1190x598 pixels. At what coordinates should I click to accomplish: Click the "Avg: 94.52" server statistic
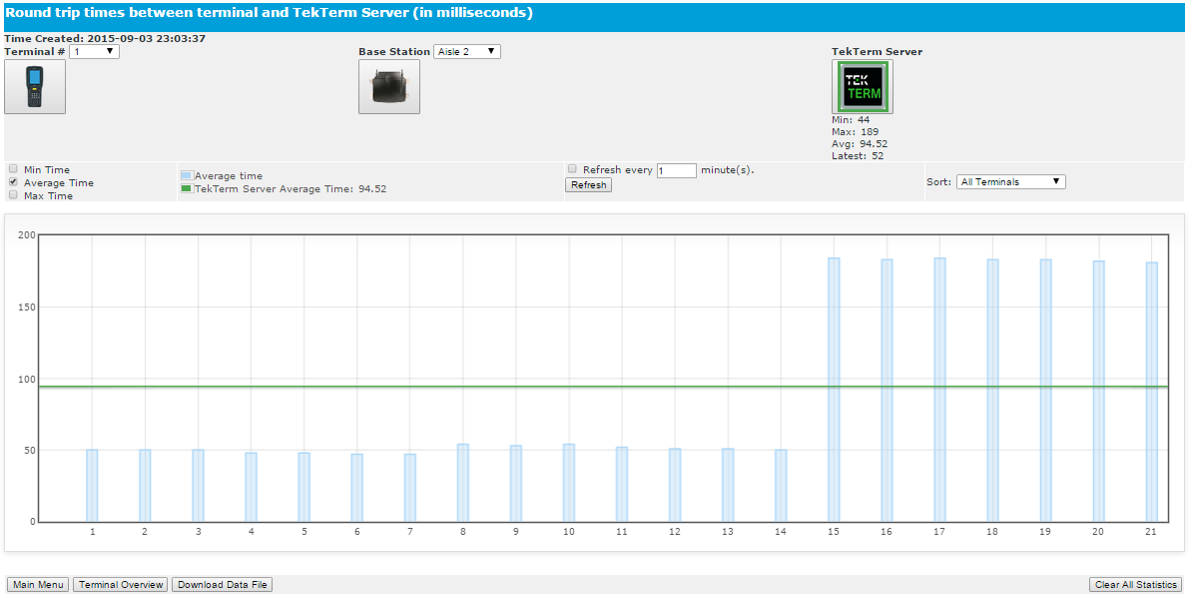pos(860,143)
